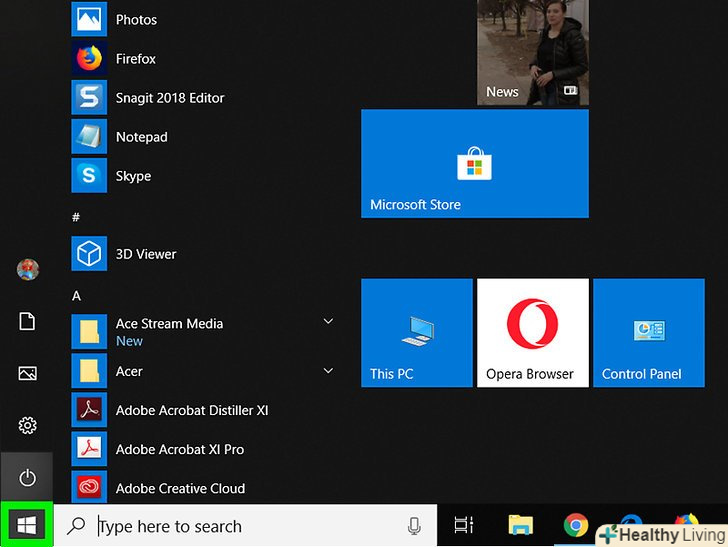
Task: Open Settings gear in Start sidebar
Action: [x=27, y=426]
